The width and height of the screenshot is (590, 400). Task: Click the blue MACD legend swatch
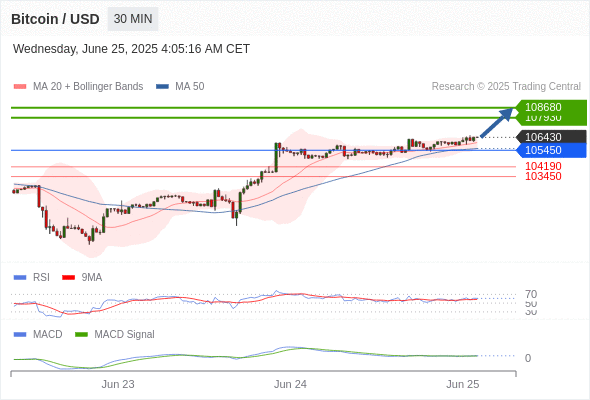click(x=20, y=335)
